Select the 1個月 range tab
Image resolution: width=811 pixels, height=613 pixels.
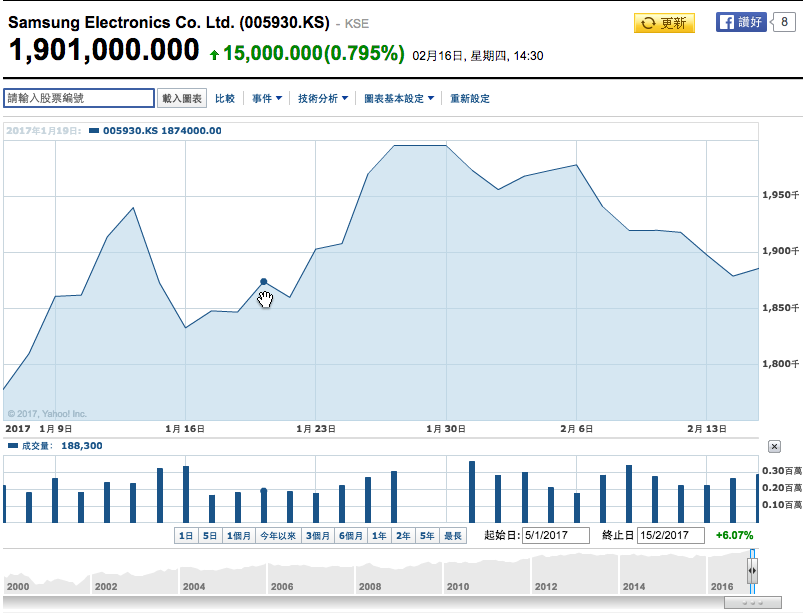click(239, 535)
